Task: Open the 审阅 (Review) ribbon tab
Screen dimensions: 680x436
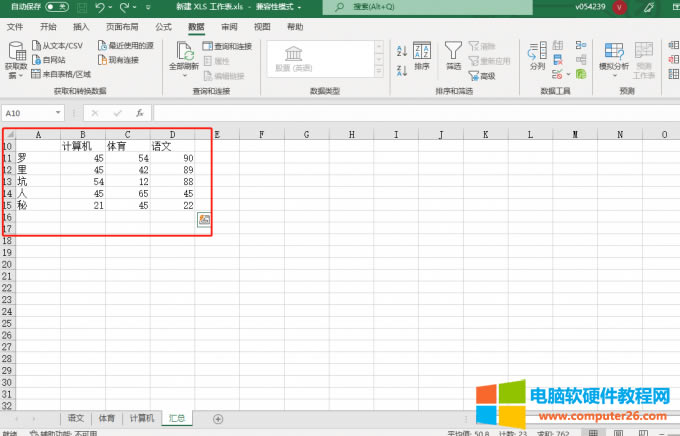Action: (x=229, y=27)
